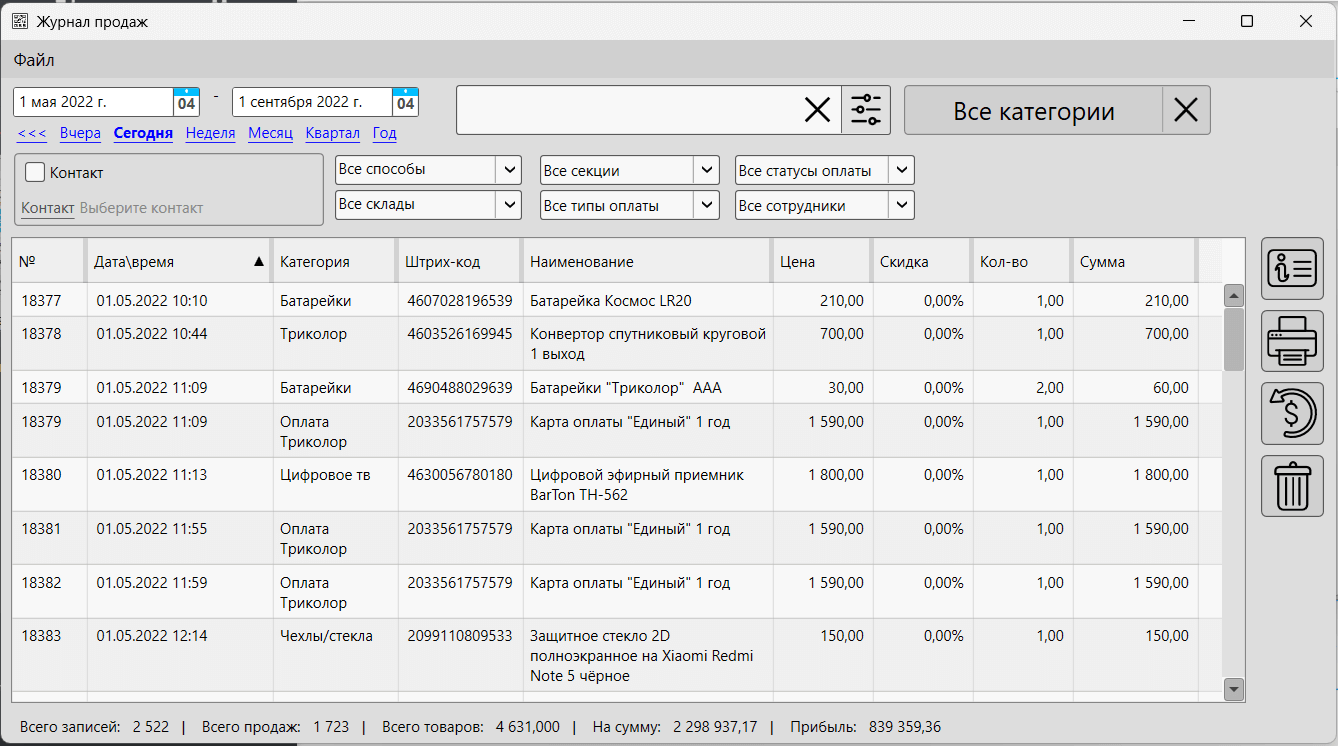Open the Все статусы оплаты dropdown
This screenshot has width=1338, height=746.
pos(901,170)
